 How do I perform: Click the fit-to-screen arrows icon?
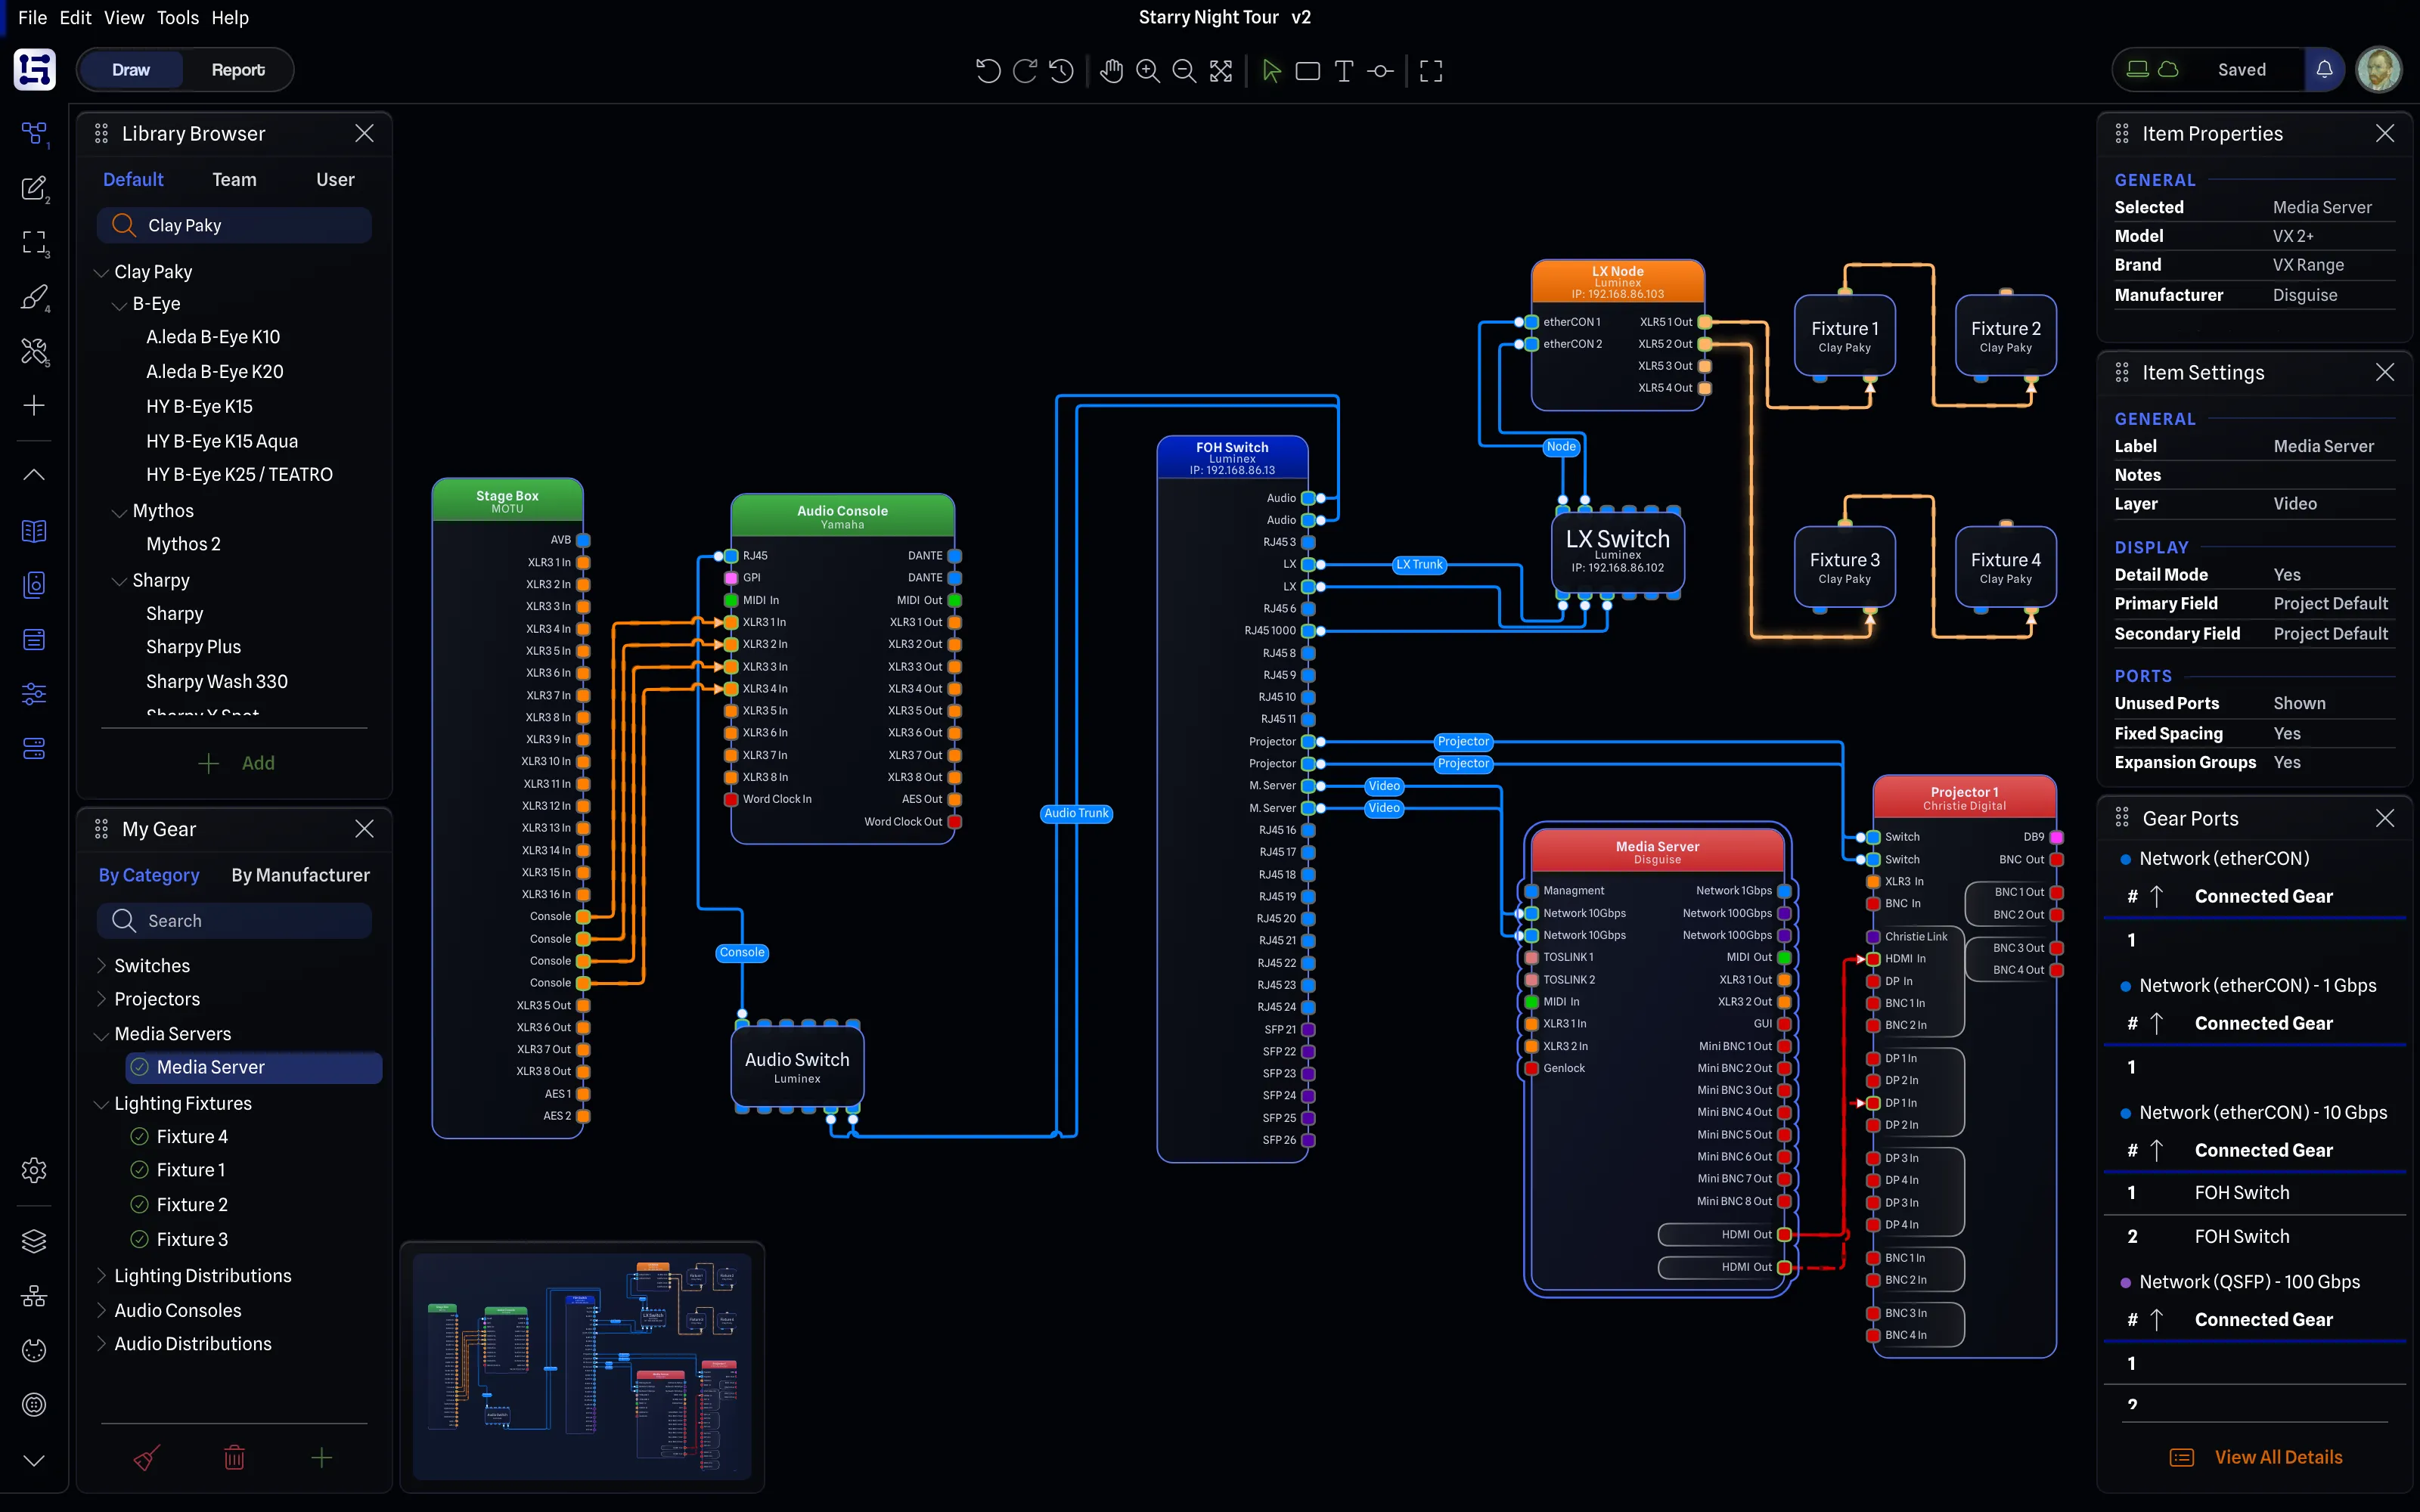pyautogui.click(x=1221, y=70)
